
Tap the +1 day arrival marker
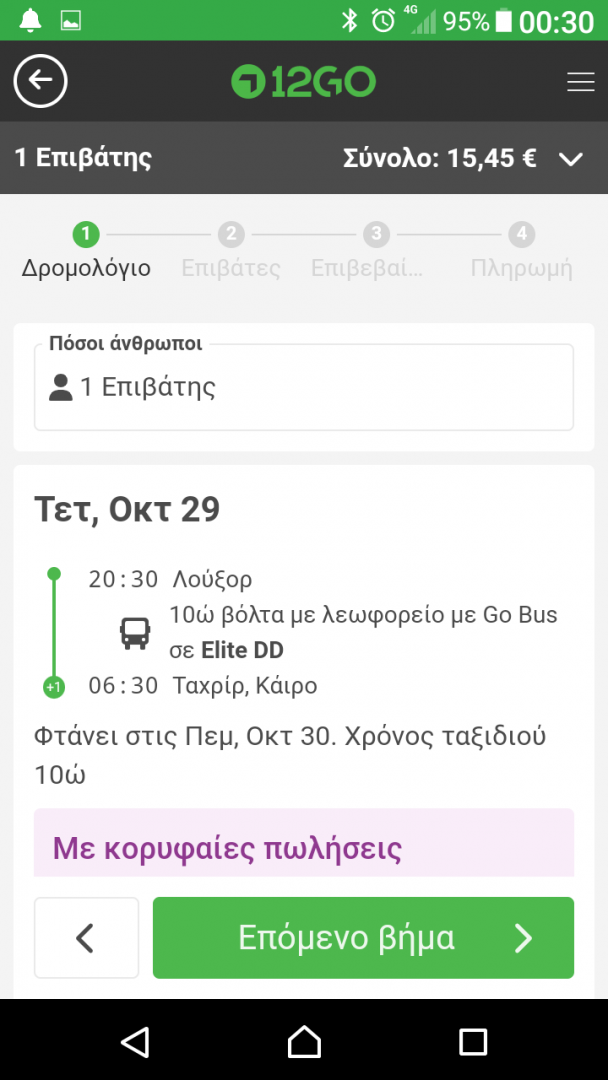pos(54,687)
